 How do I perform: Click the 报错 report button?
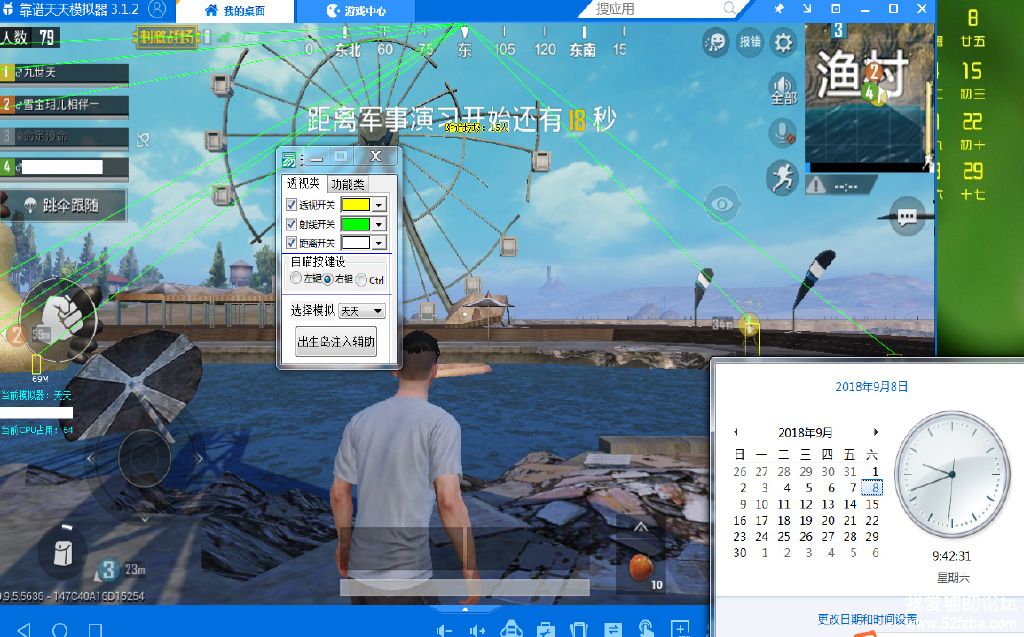[750, 42]
